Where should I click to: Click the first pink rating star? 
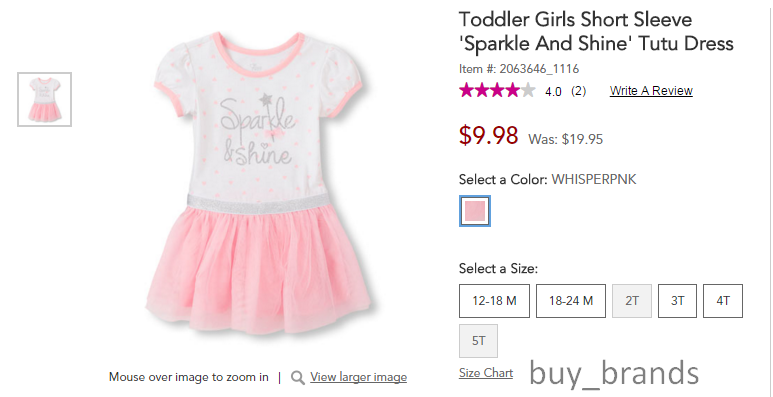(466, 90)
